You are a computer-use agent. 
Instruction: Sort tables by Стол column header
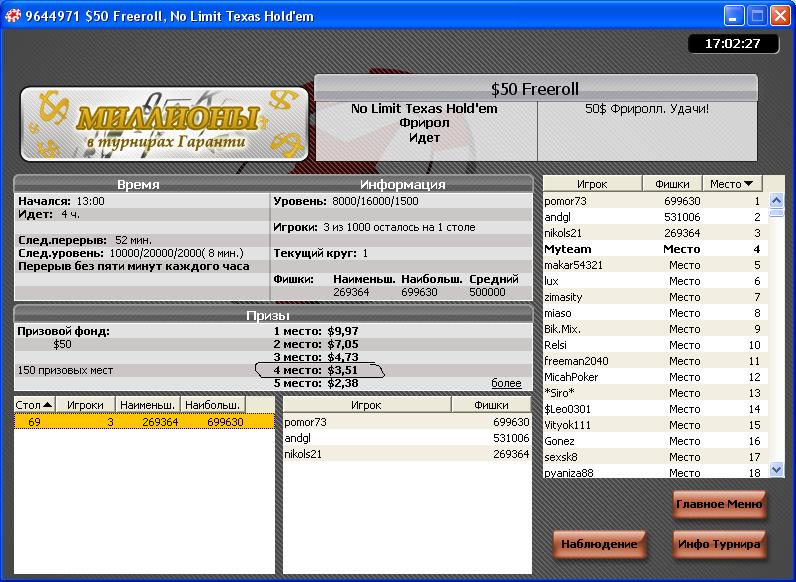click(34, 405)
